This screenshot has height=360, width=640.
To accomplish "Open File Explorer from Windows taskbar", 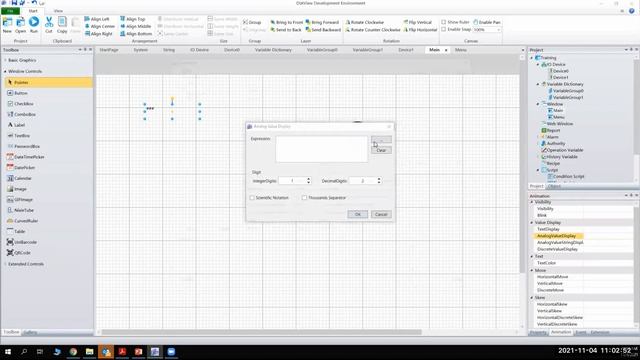I will (x=89, y=351).
